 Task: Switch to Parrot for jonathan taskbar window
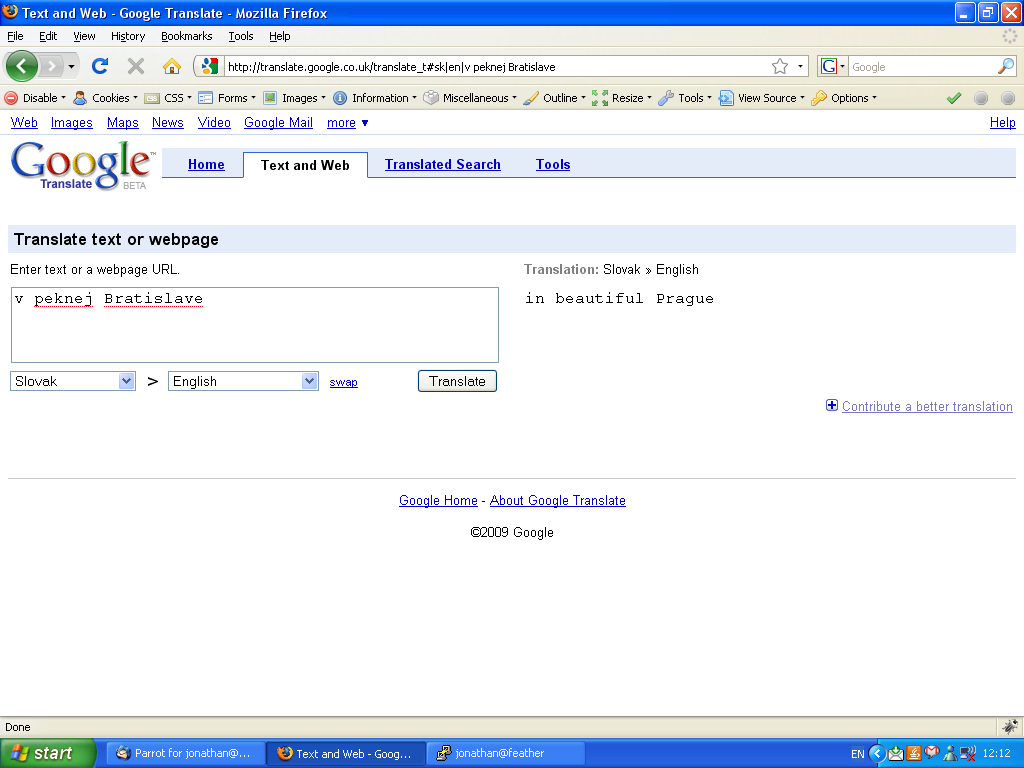click(x=185, y=753)
